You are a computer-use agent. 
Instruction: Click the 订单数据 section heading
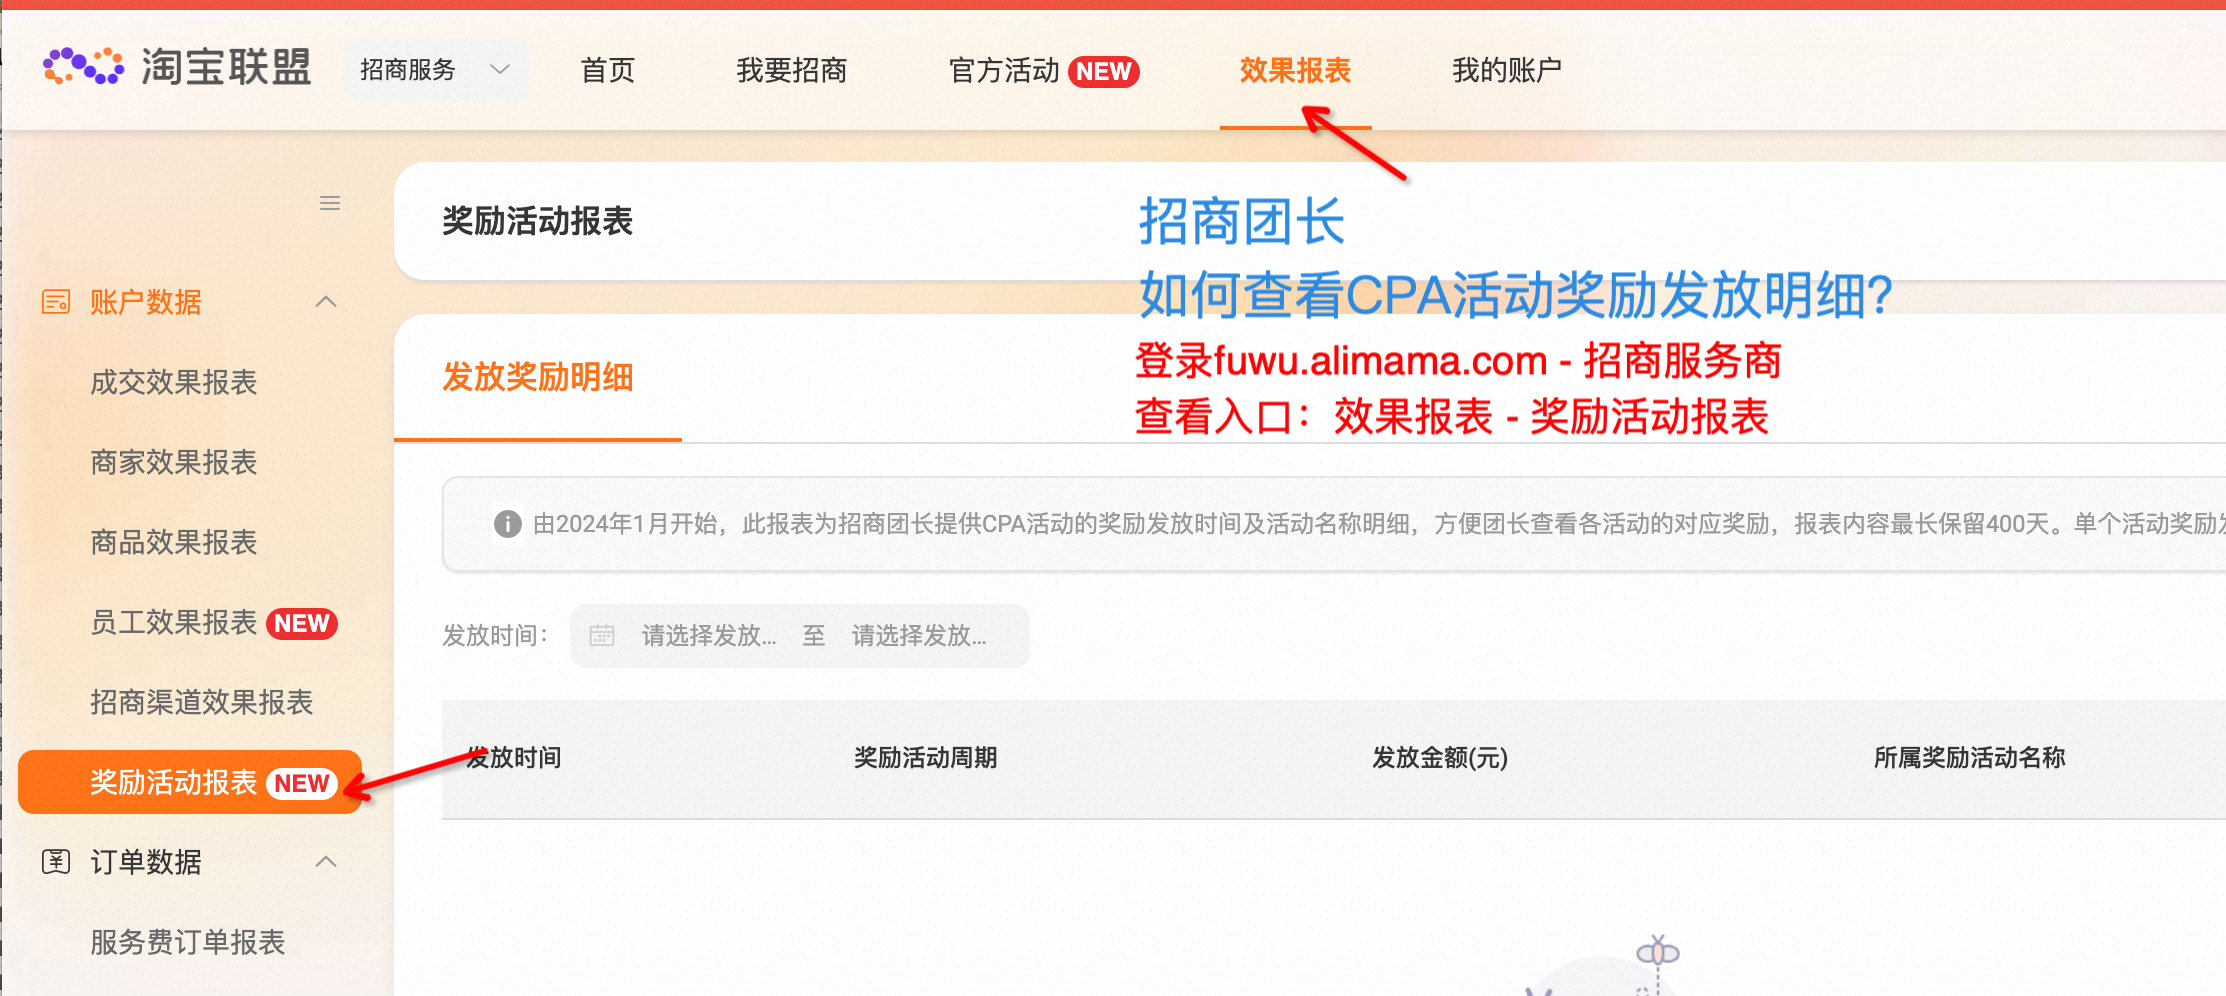click(146, 862)
